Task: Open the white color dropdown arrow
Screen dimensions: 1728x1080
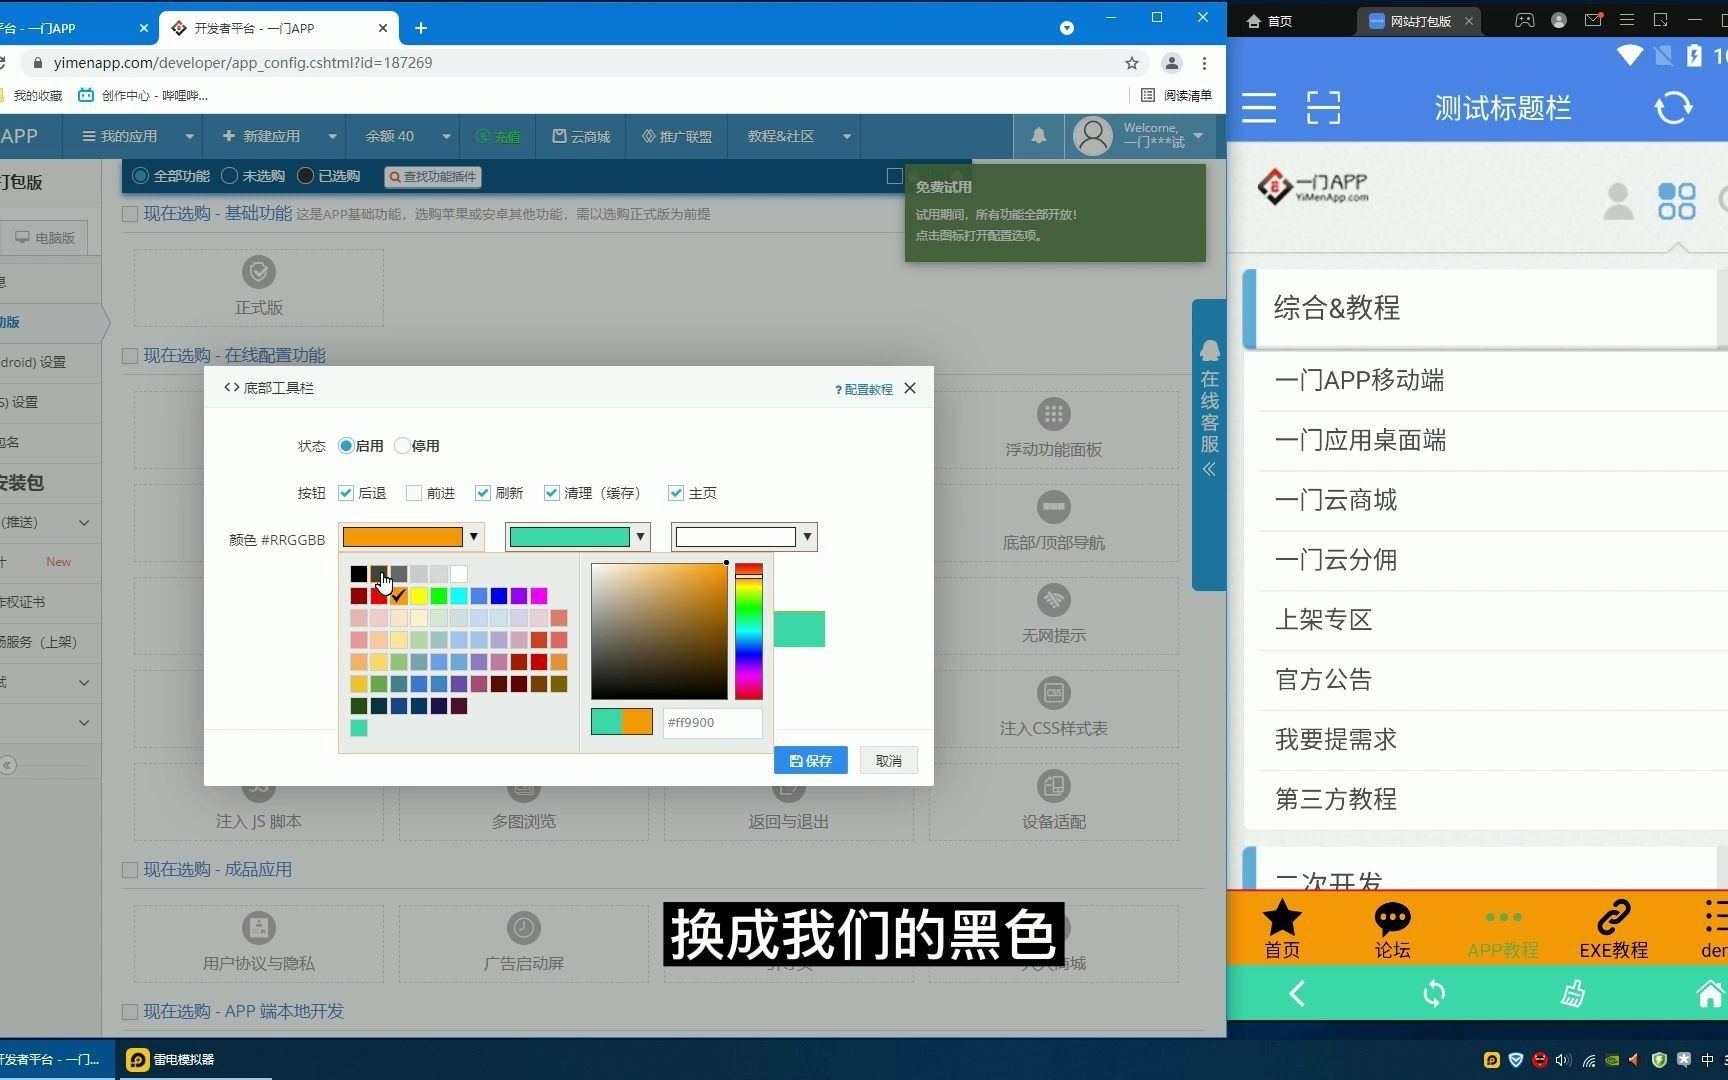Action: [x=807, y=537]
